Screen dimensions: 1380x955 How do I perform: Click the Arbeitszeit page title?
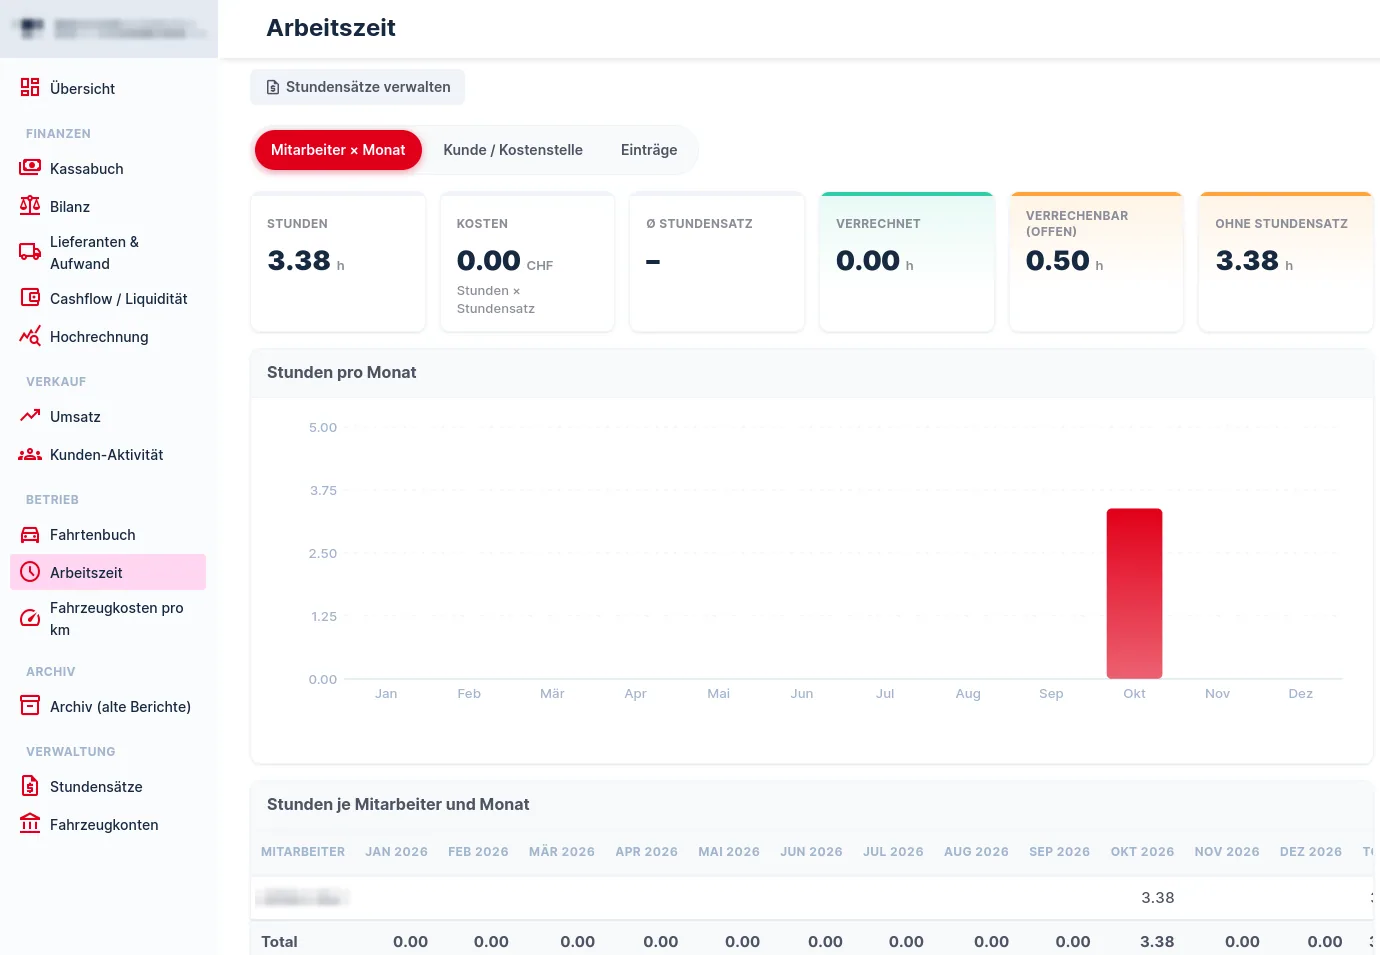331,28
